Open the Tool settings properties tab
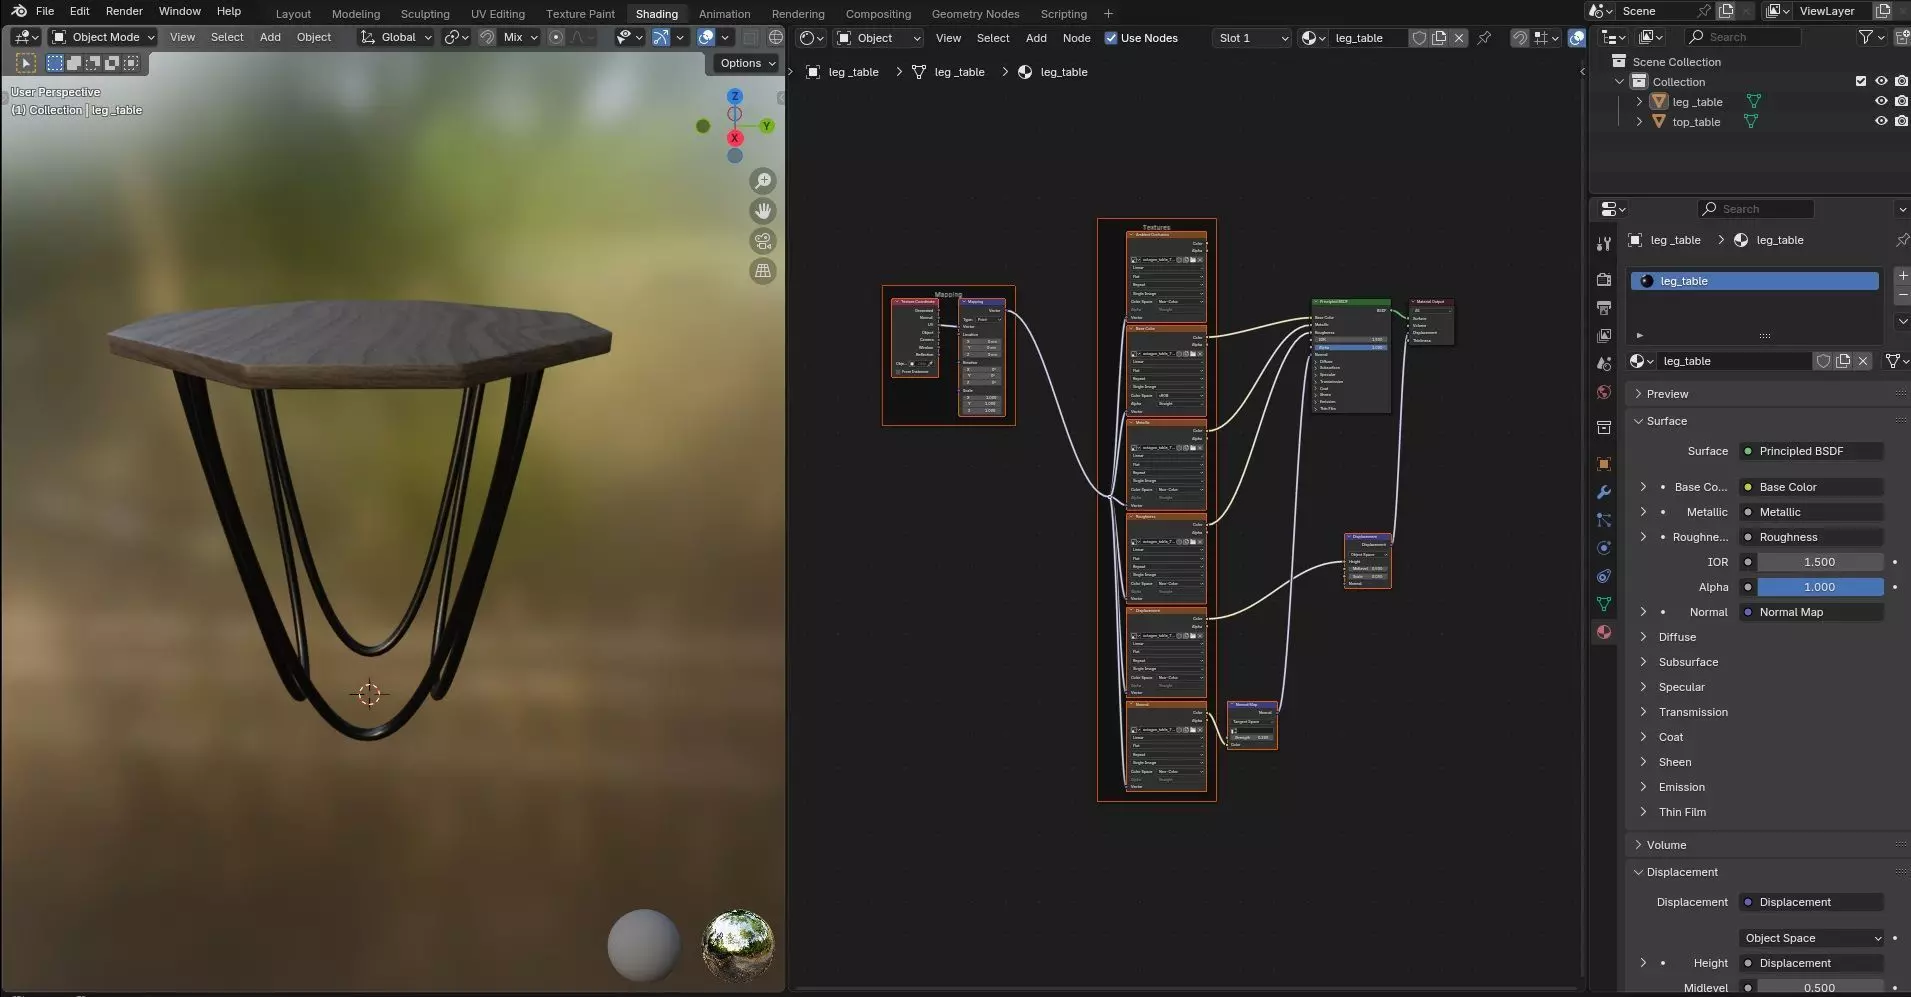This screenshot has width=1911, height=997. tap(1604, 244)
